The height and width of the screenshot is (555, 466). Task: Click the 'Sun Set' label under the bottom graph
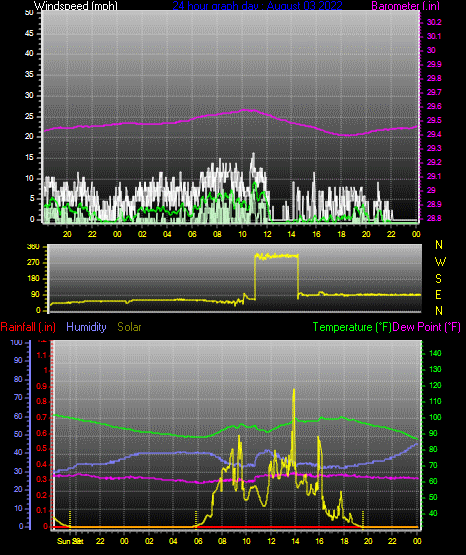70,541
